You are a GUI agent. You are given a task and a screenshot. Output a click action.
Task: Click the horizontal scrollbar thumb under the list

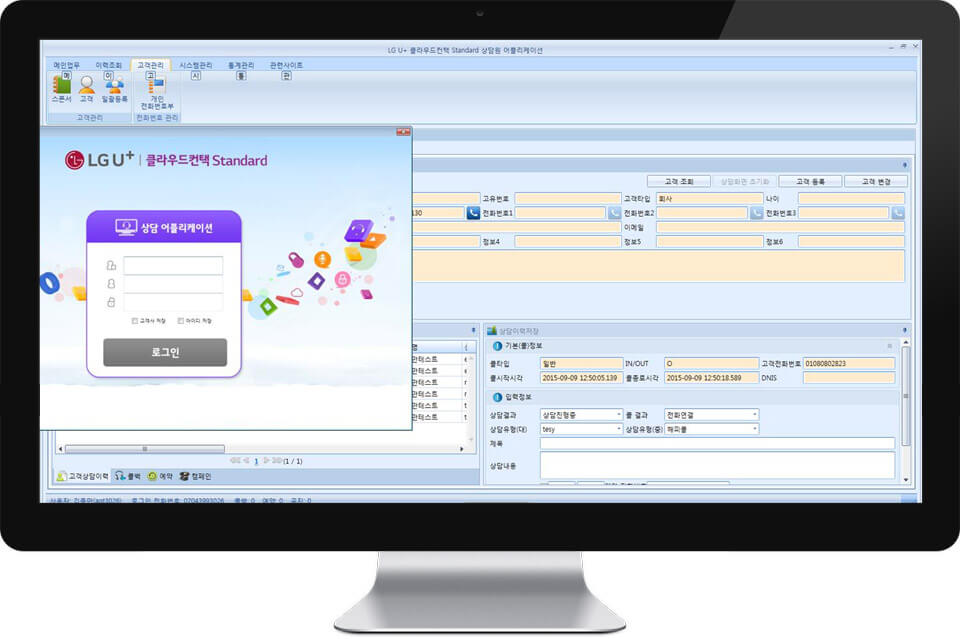[144, 449]
